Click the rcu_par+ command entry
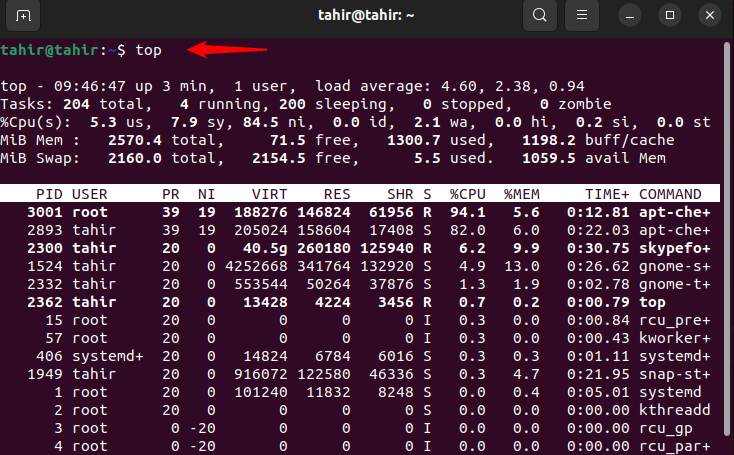The image size is (734, 455). tap(675, 446)
